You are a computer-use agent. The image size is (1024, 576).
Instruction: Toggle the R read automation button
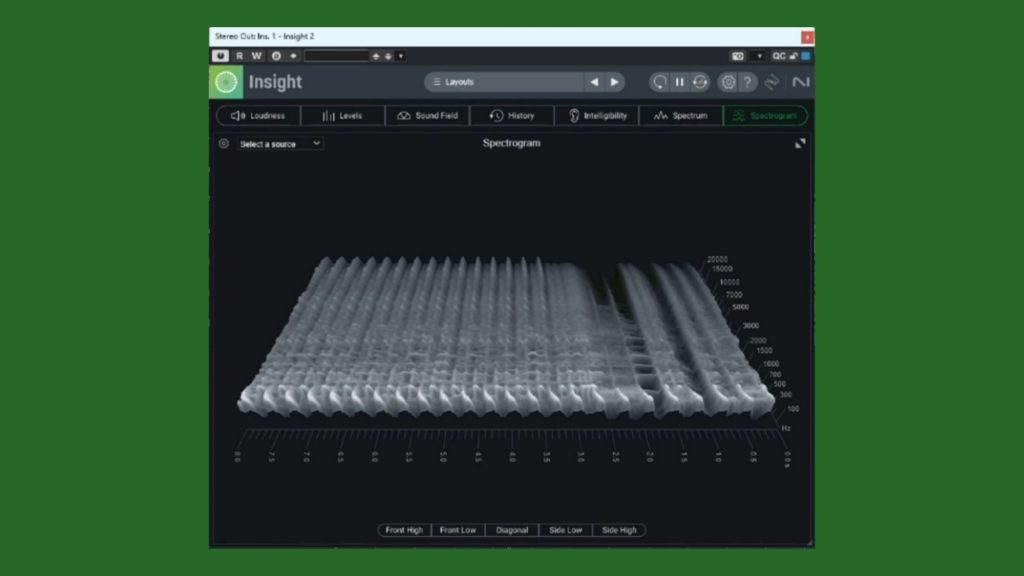point(239,56)
